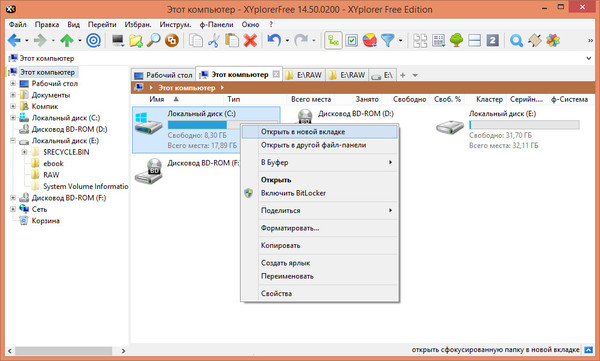Click the tan tag-shaped toolbar icon
The image size is (600, 361).
535,40
